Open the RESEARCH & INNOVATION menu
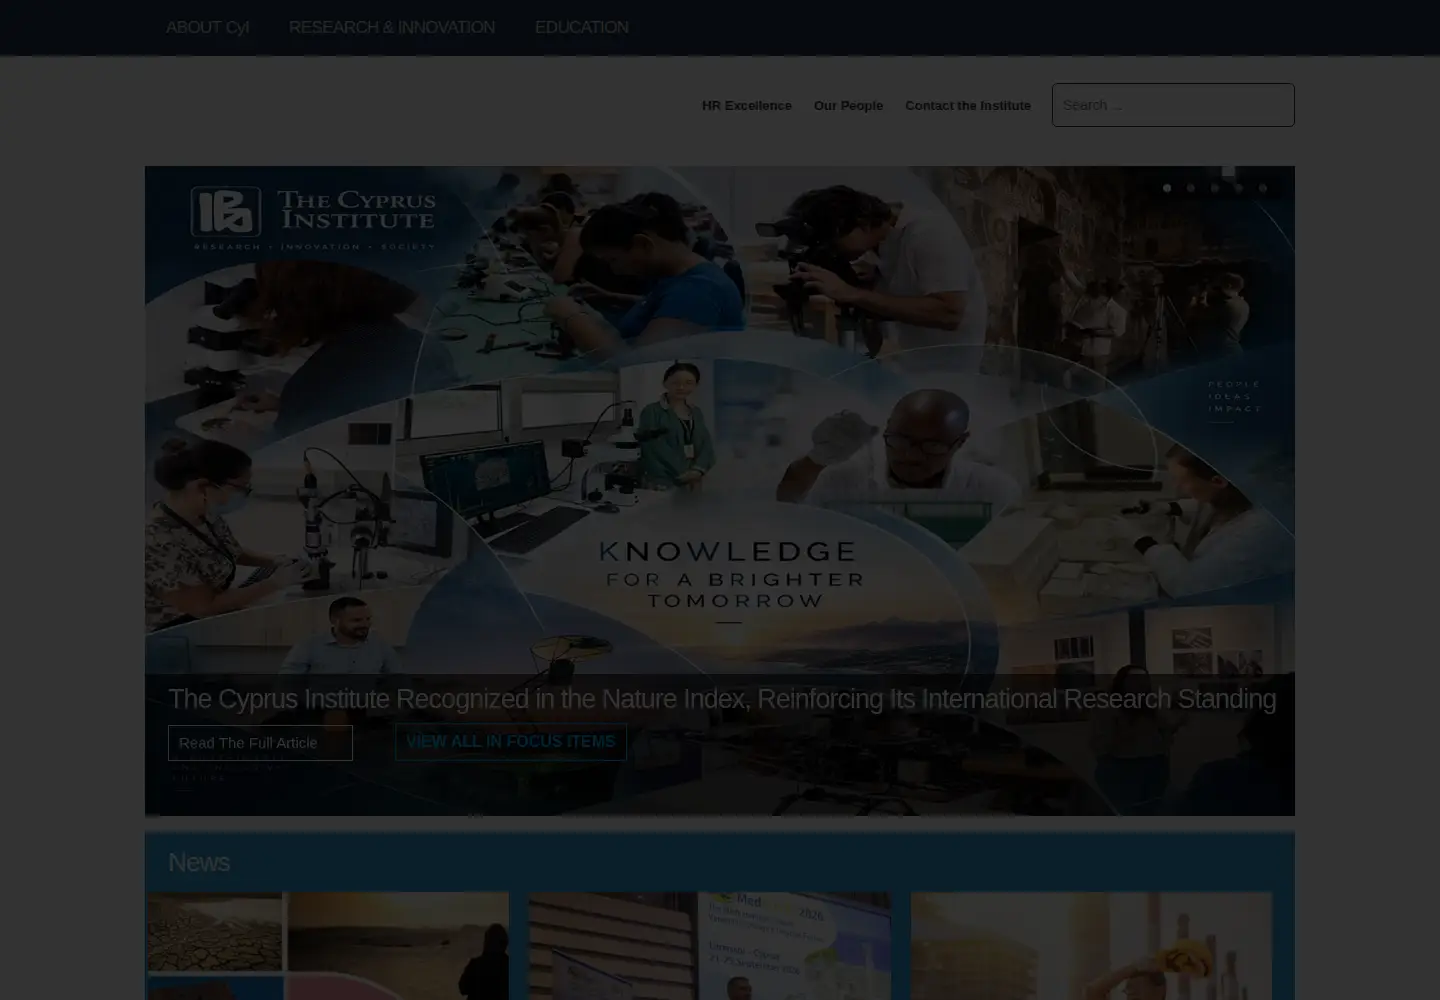Screen dimensions: 1440x1000 tap(392, 27)
